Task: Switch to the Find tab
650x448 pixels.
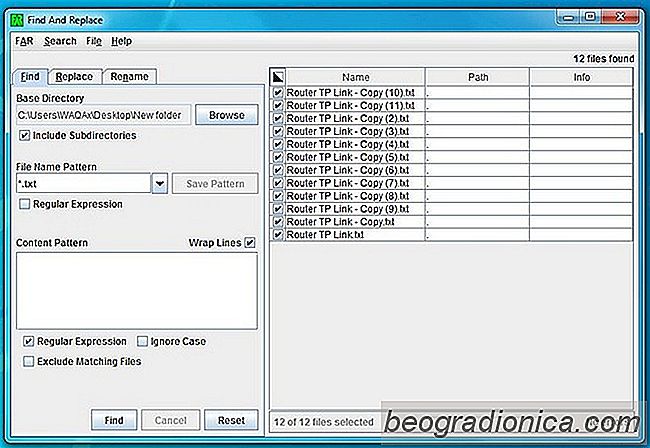Action: (30, 77)
